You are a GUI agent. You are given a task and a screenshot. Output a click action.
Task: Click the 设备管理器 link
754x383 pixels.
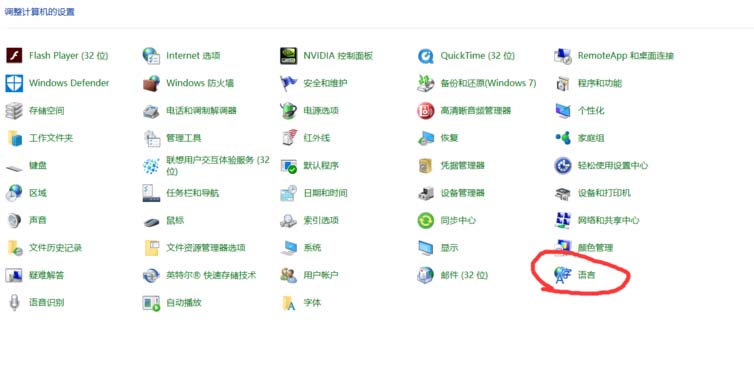tap(463, 193)
